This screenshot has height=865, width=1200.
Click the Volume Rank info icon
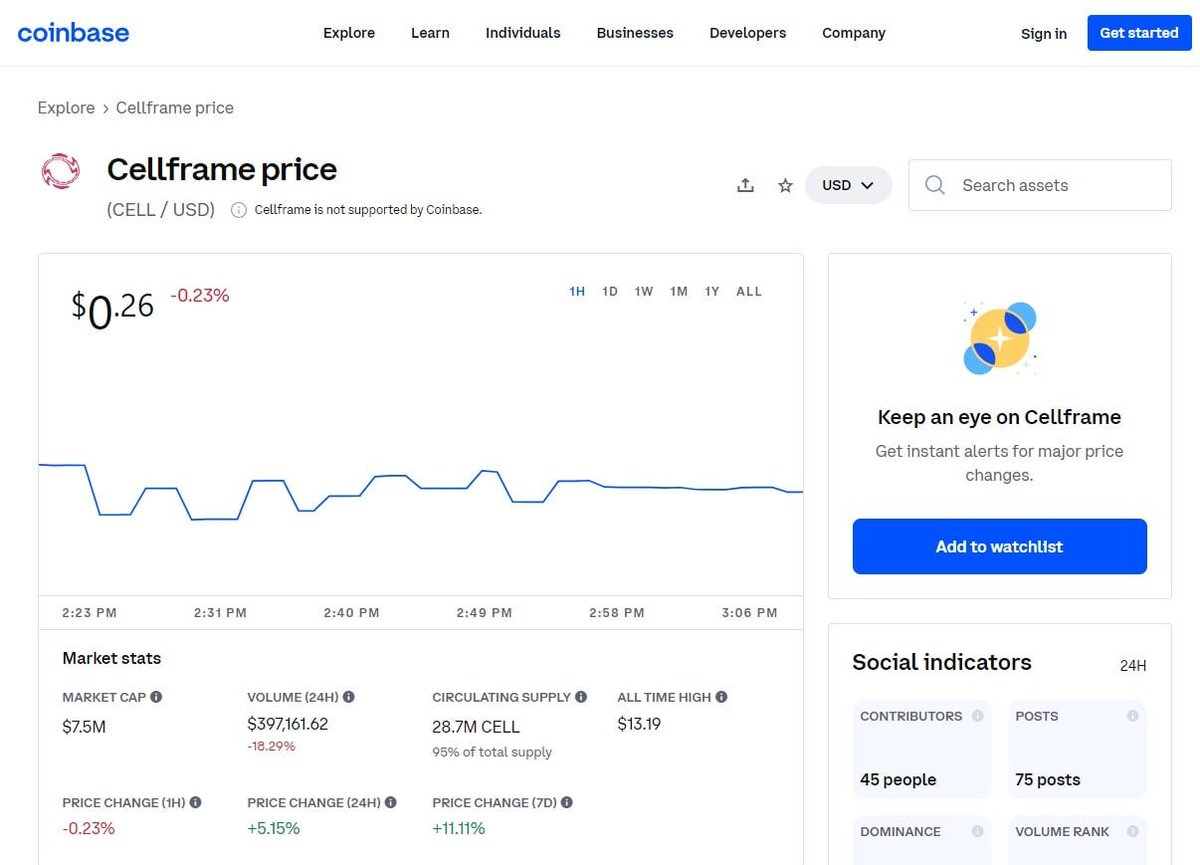click(1132, 831)
